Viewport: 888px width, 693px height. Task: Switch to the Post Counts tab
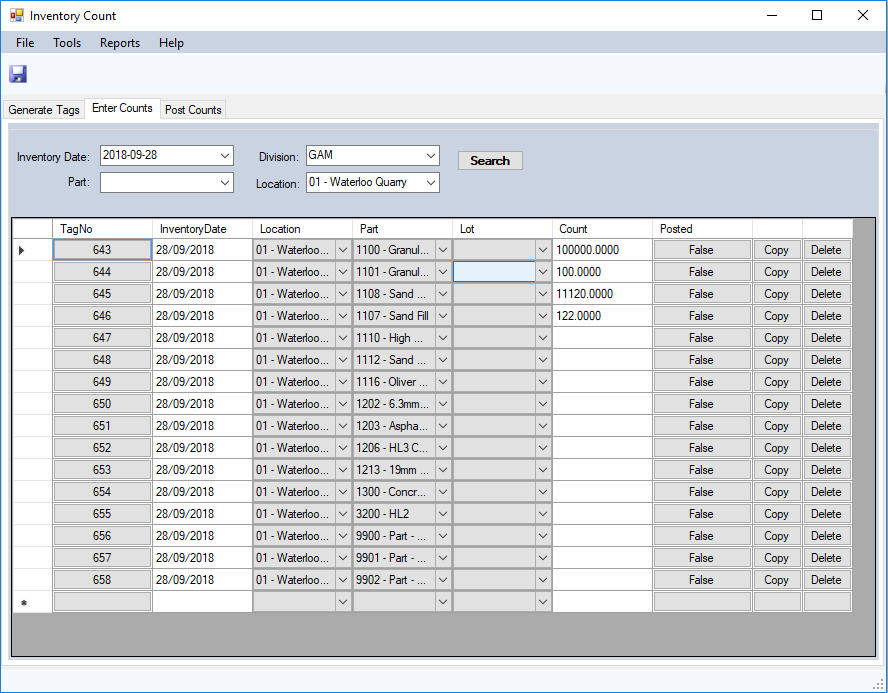coord(193,110)
